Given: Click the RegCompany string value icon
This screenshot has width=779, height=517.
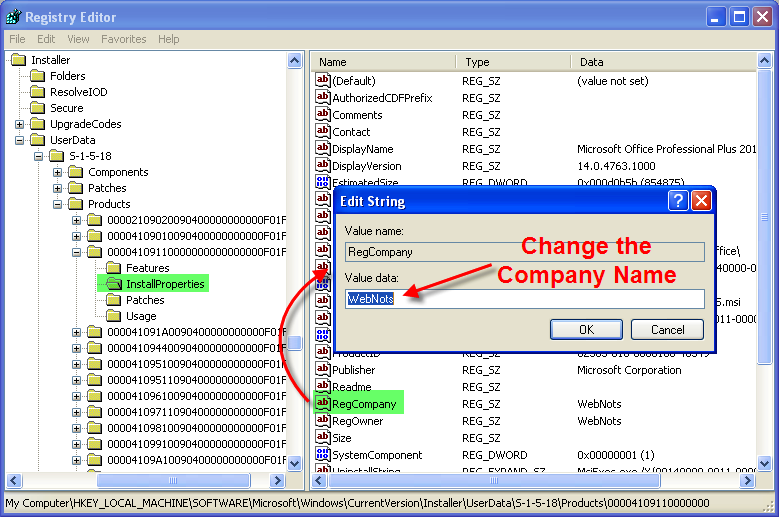Looking at the screenshot, I should (x=323, y=403).
